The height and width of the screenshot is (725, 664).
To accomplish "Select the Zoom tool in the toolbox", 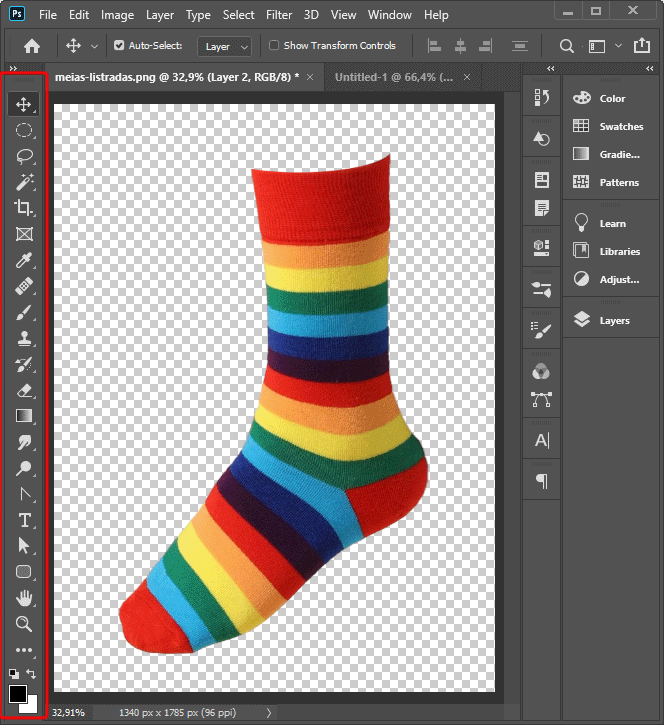I will tap(24, 624).
